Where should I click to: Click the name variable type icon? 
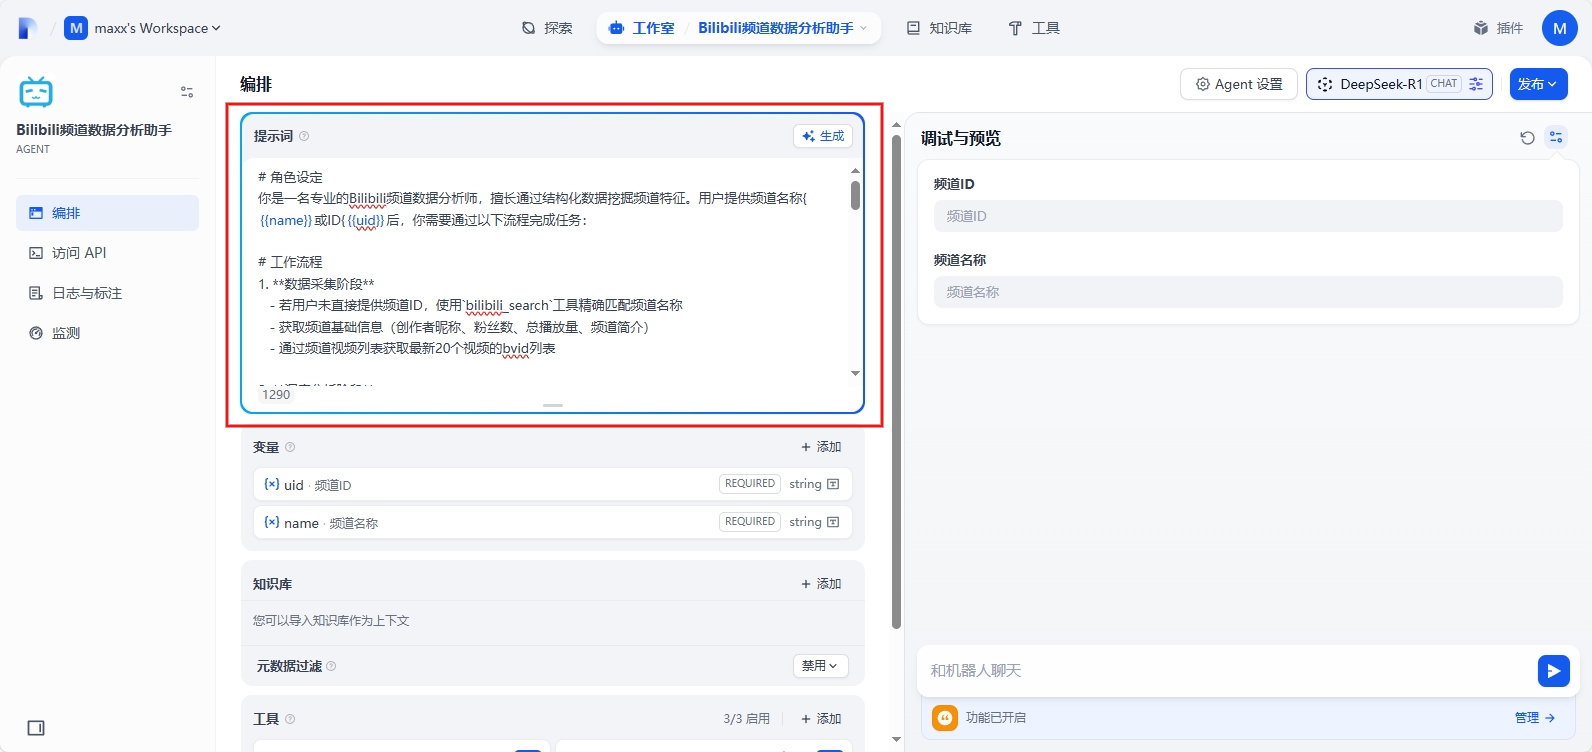[833, 522]
